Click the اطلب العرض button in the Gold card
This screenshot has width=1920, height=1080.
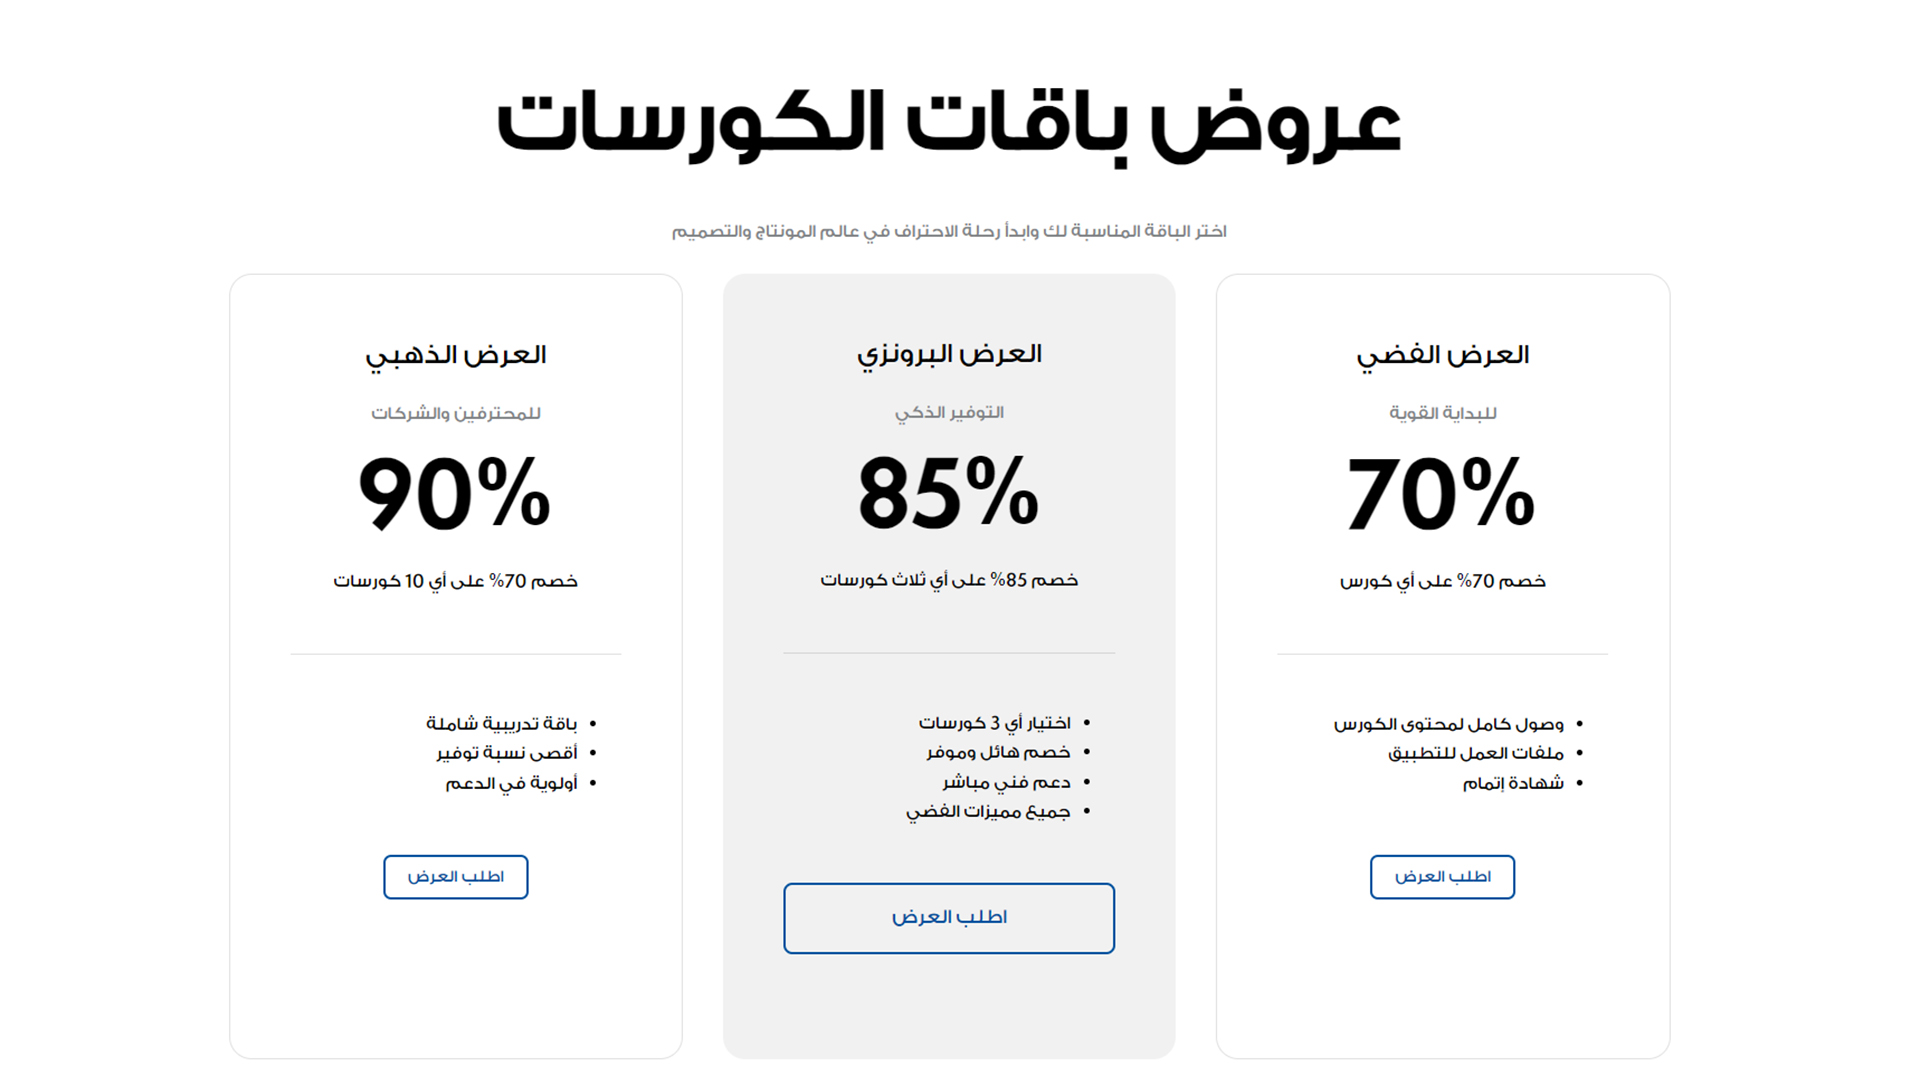[455, 877]
